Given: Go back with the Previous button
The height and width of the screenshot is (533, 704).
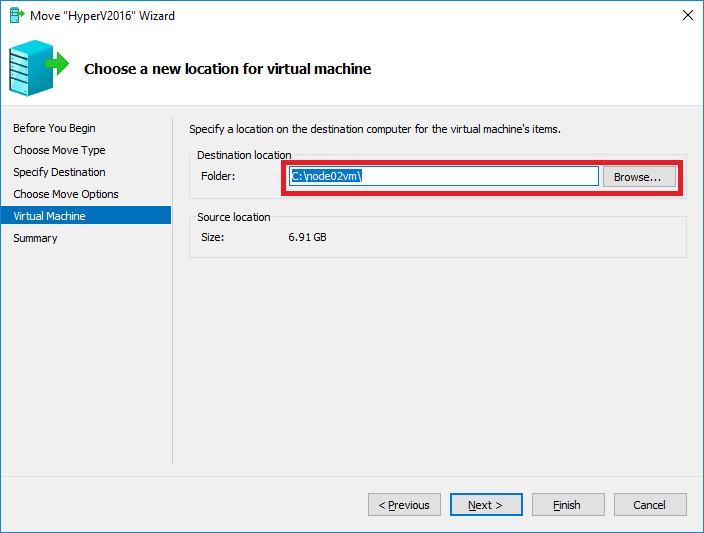Looking at the screenshot, I should point(404,505).
